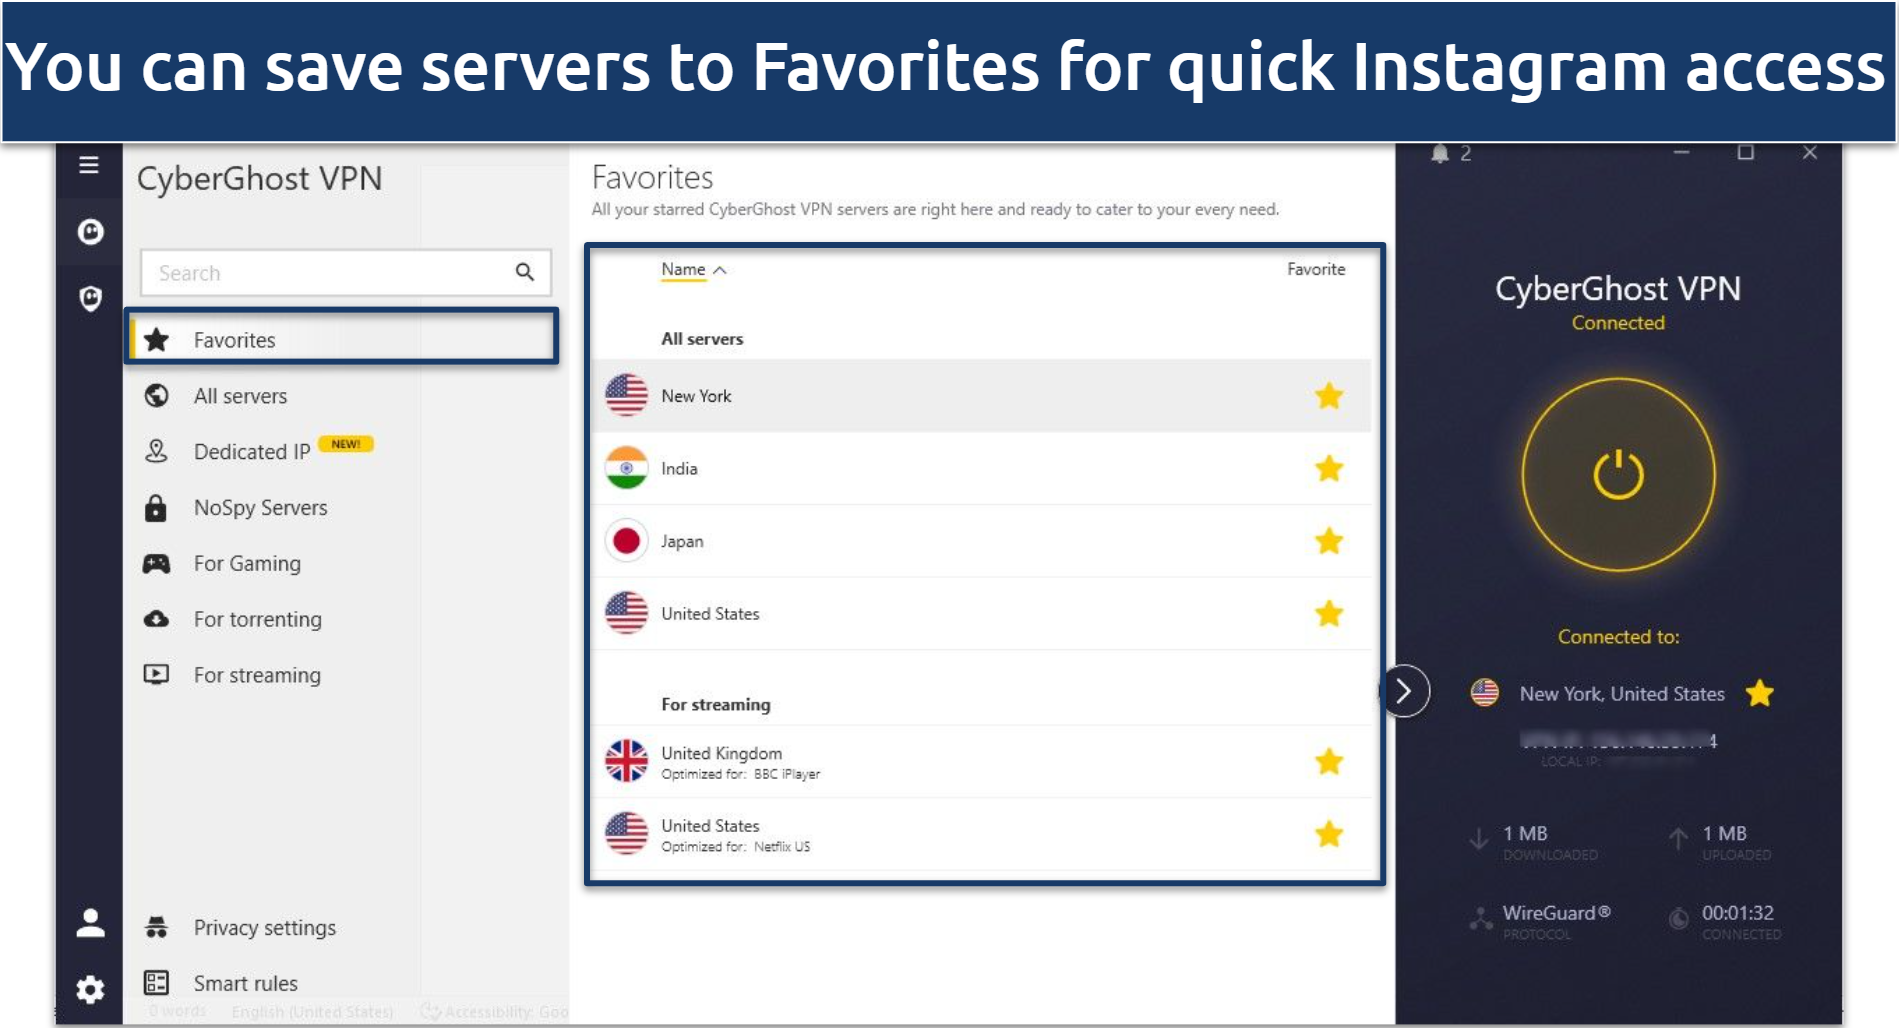Click the download arrow stats icon
The width and height of the screenshot is (1899, 1028).
1478,839
